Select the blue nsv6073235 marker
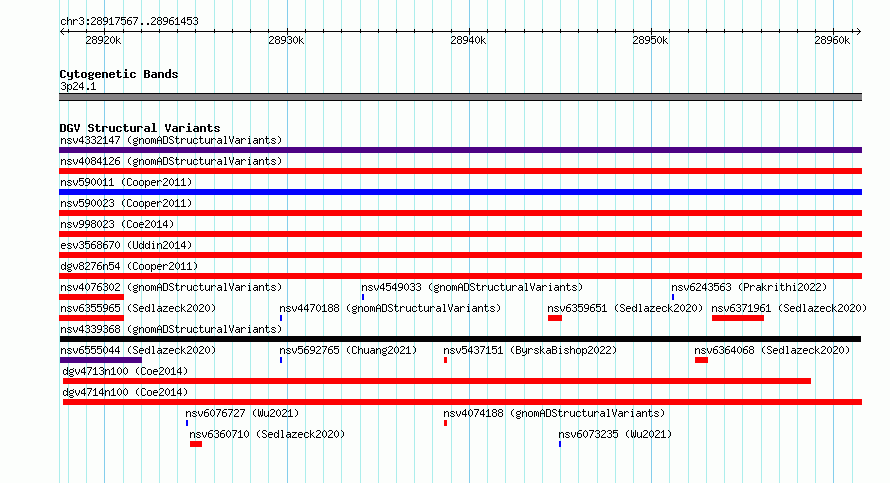The width and height of the screenshot is (890, 483). point(560,444)
